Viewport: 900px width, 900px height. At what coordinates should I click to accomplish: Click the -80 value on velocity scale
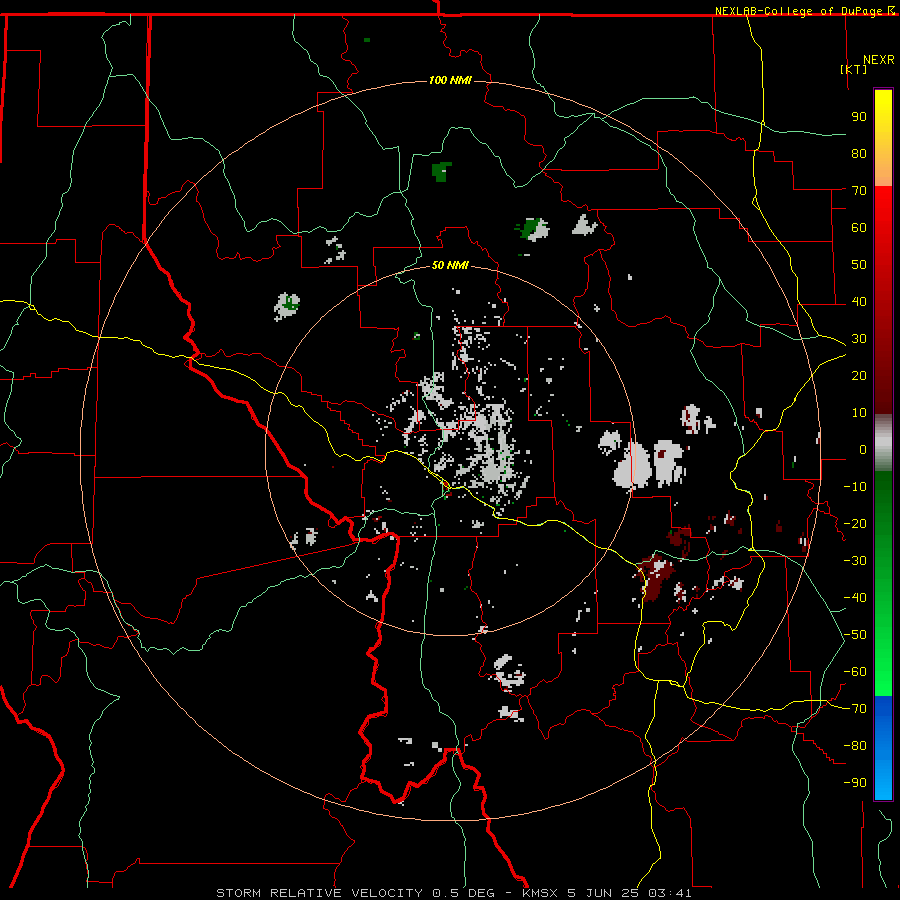tap(855, 746)
